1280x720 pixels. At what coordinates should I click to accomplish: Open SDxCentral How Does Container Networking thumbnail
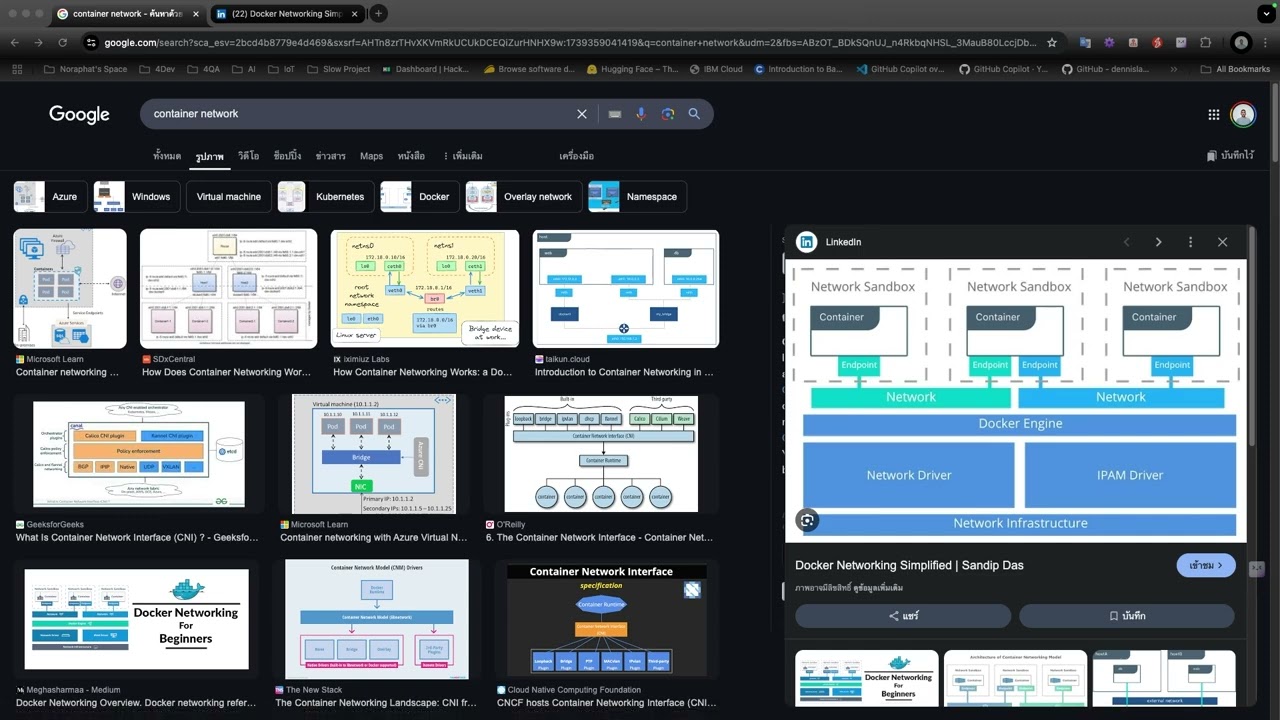[228, 289]
